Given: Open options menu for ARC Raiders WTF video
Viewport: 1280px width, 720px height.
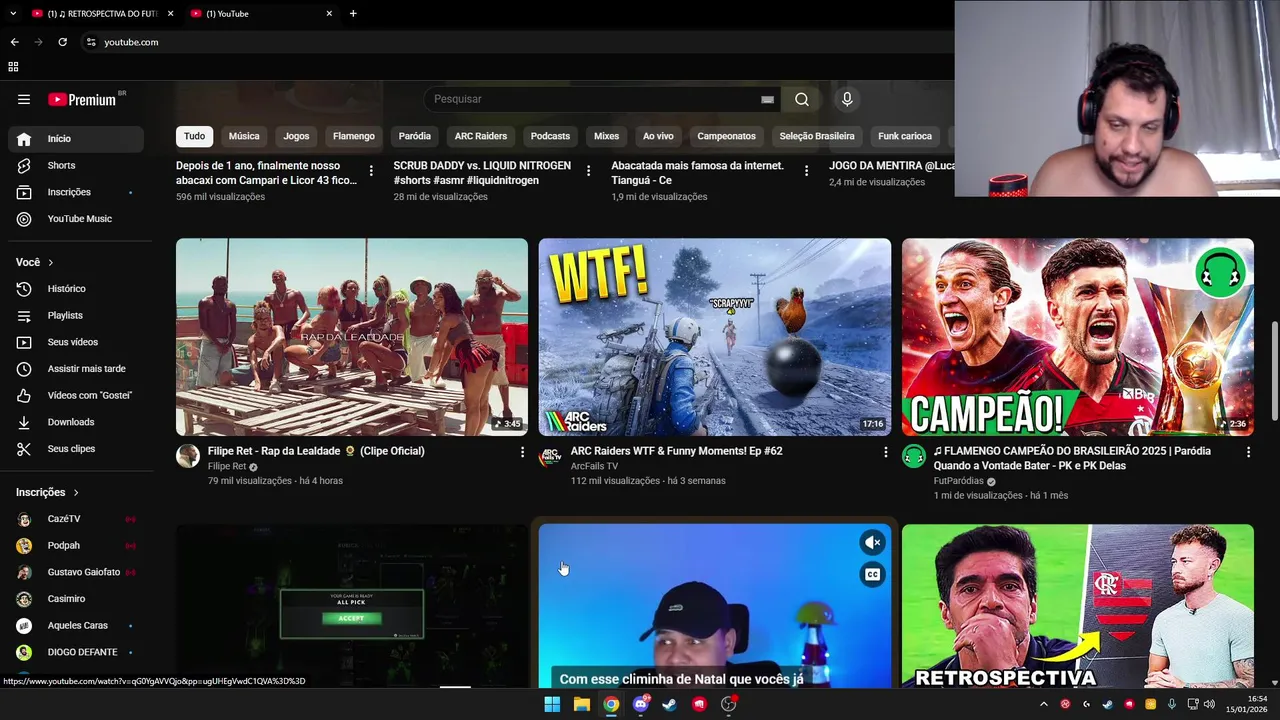Looking at the screenshot, I should (x=885, y=452).
